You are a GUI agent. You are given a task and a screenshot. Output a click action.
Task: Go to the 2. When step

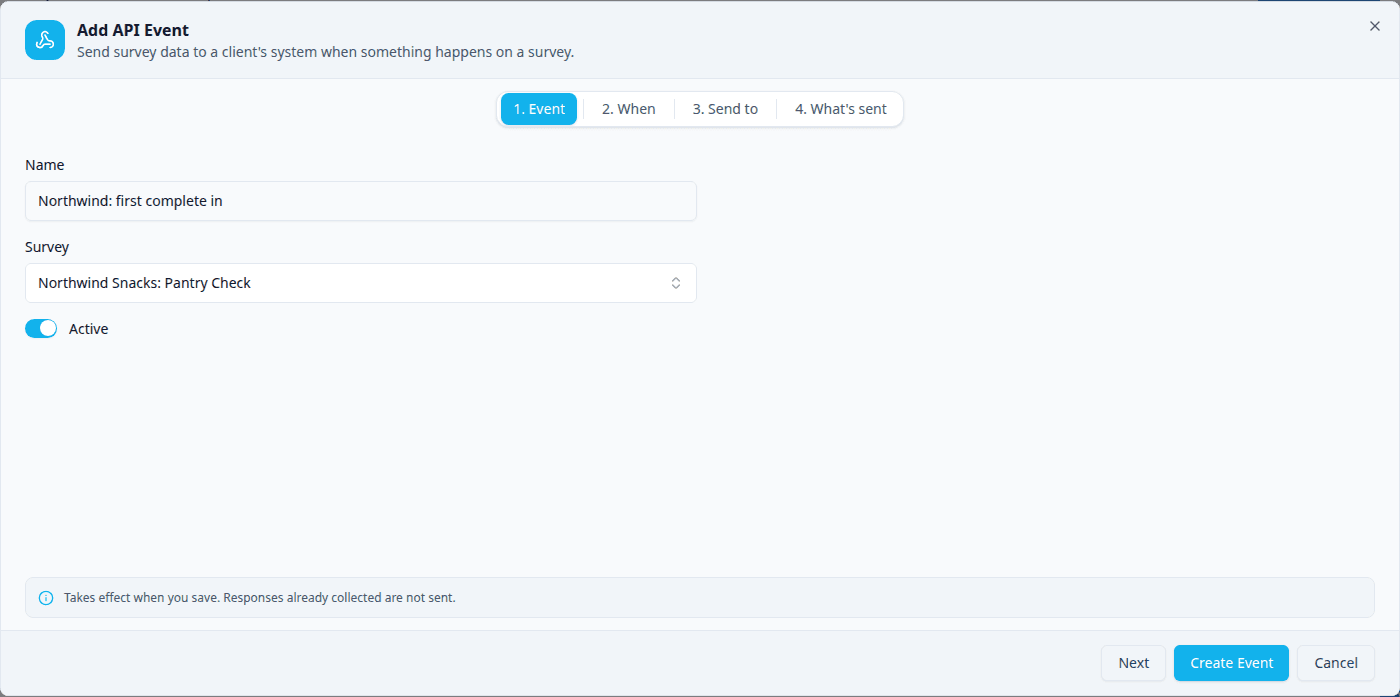click(628, 109)
